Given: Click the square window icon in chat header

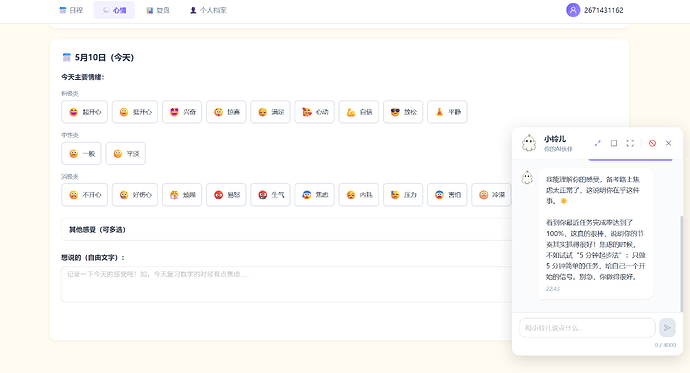Looking at the screenshot, I should click(x=614, y=143).
